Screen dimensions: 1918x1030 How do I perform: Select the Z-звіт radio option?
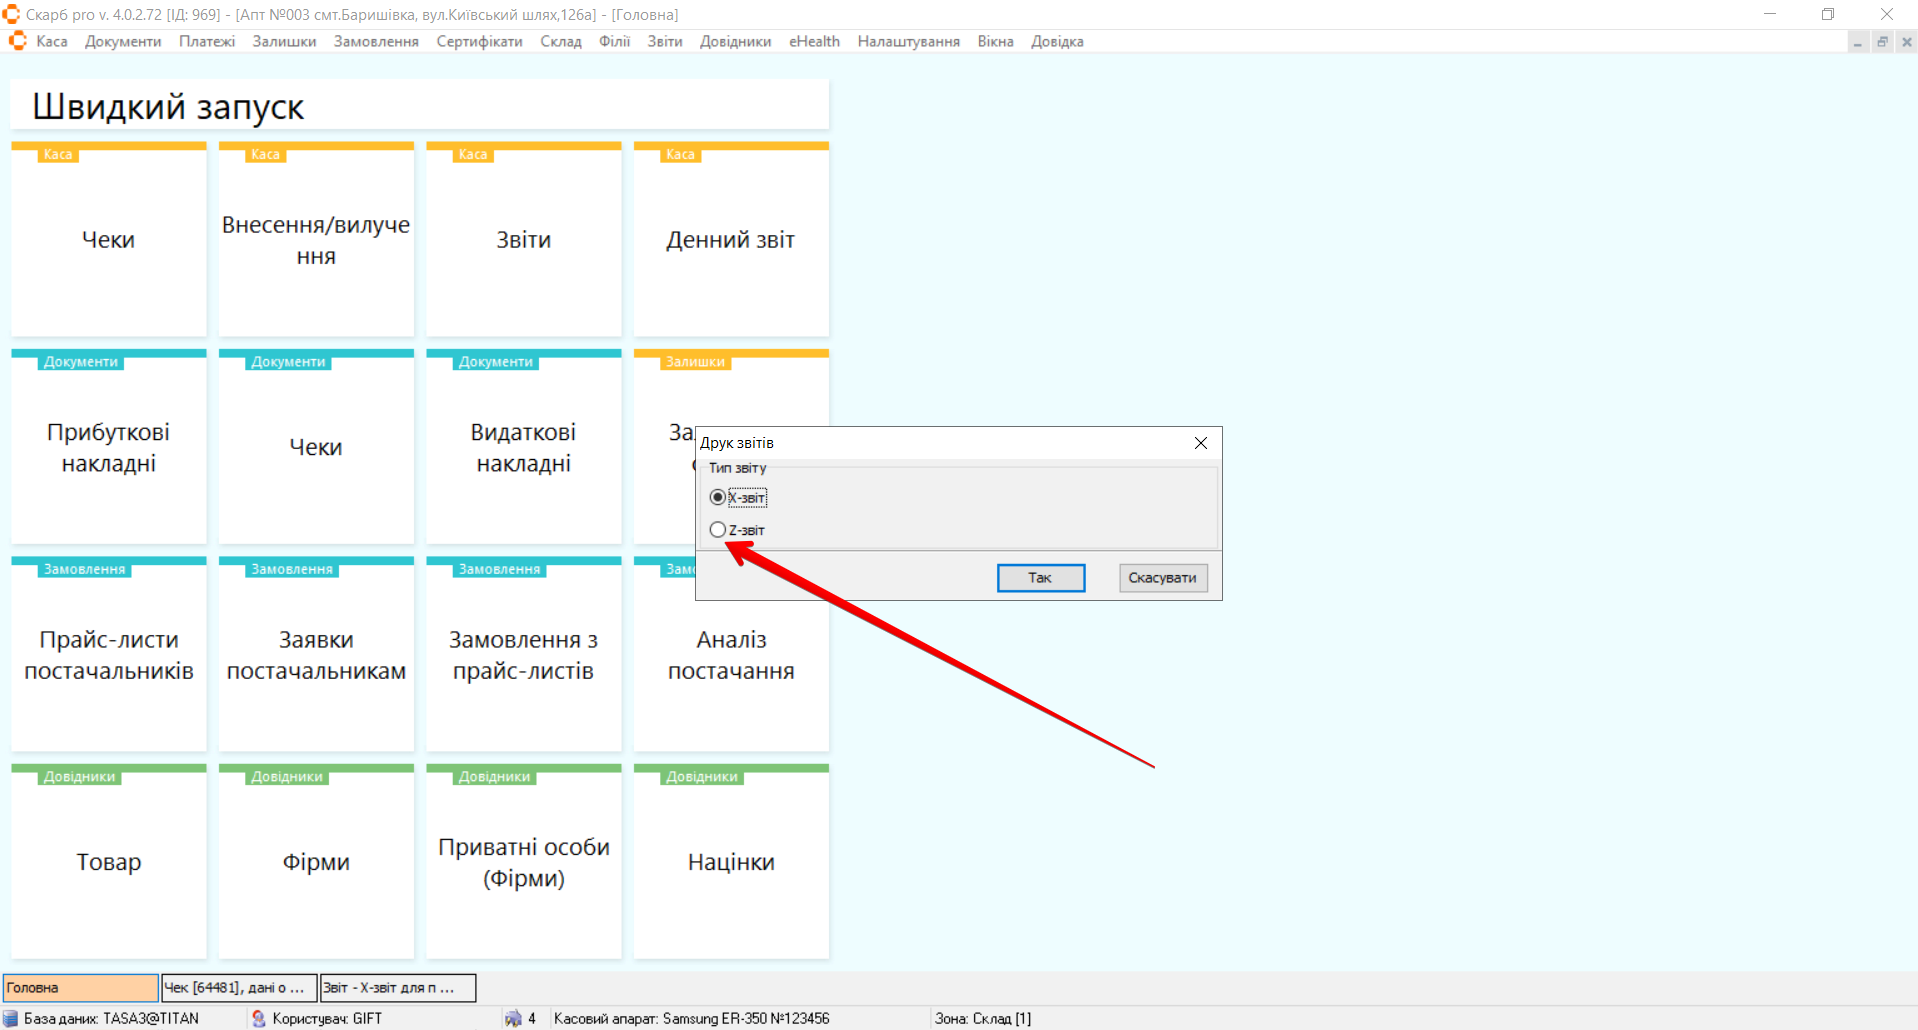[x=718, y=530]
